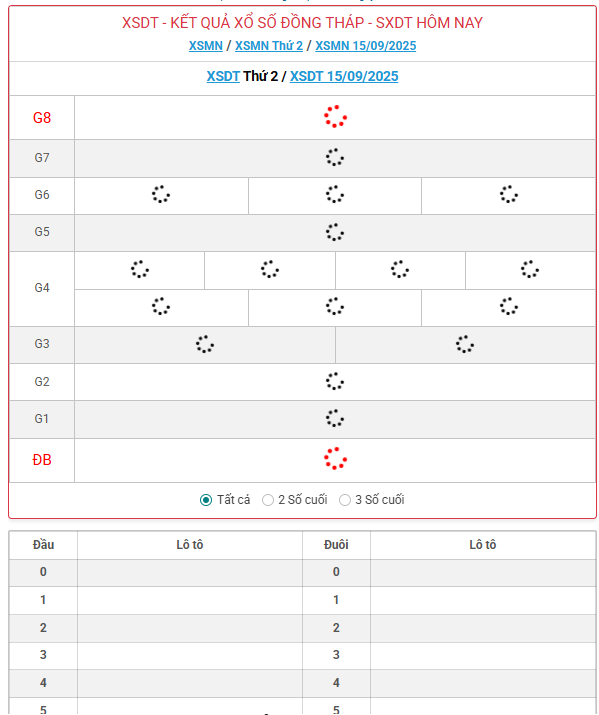Open the XSDT link
This screenshot has width=599, height=715.
pyautogui.click(x=223, y=76)
